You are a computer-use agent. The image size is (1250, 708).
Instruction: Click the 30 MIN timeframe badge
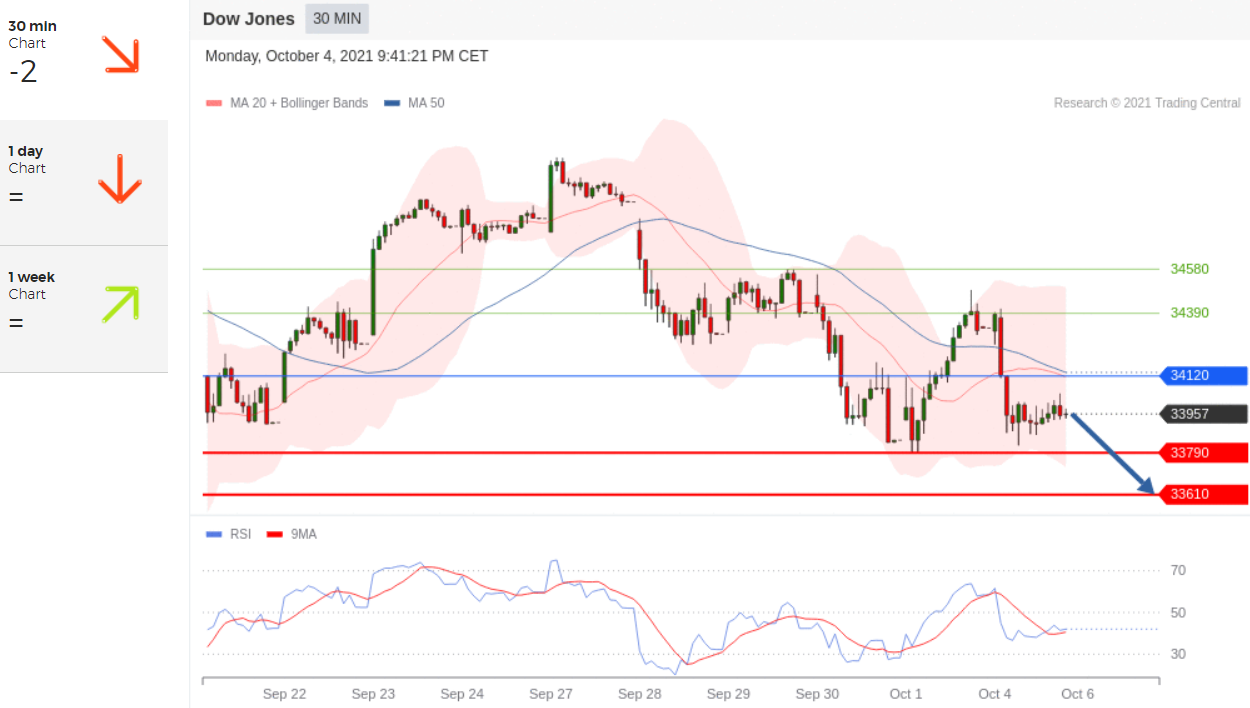(337, 18)
